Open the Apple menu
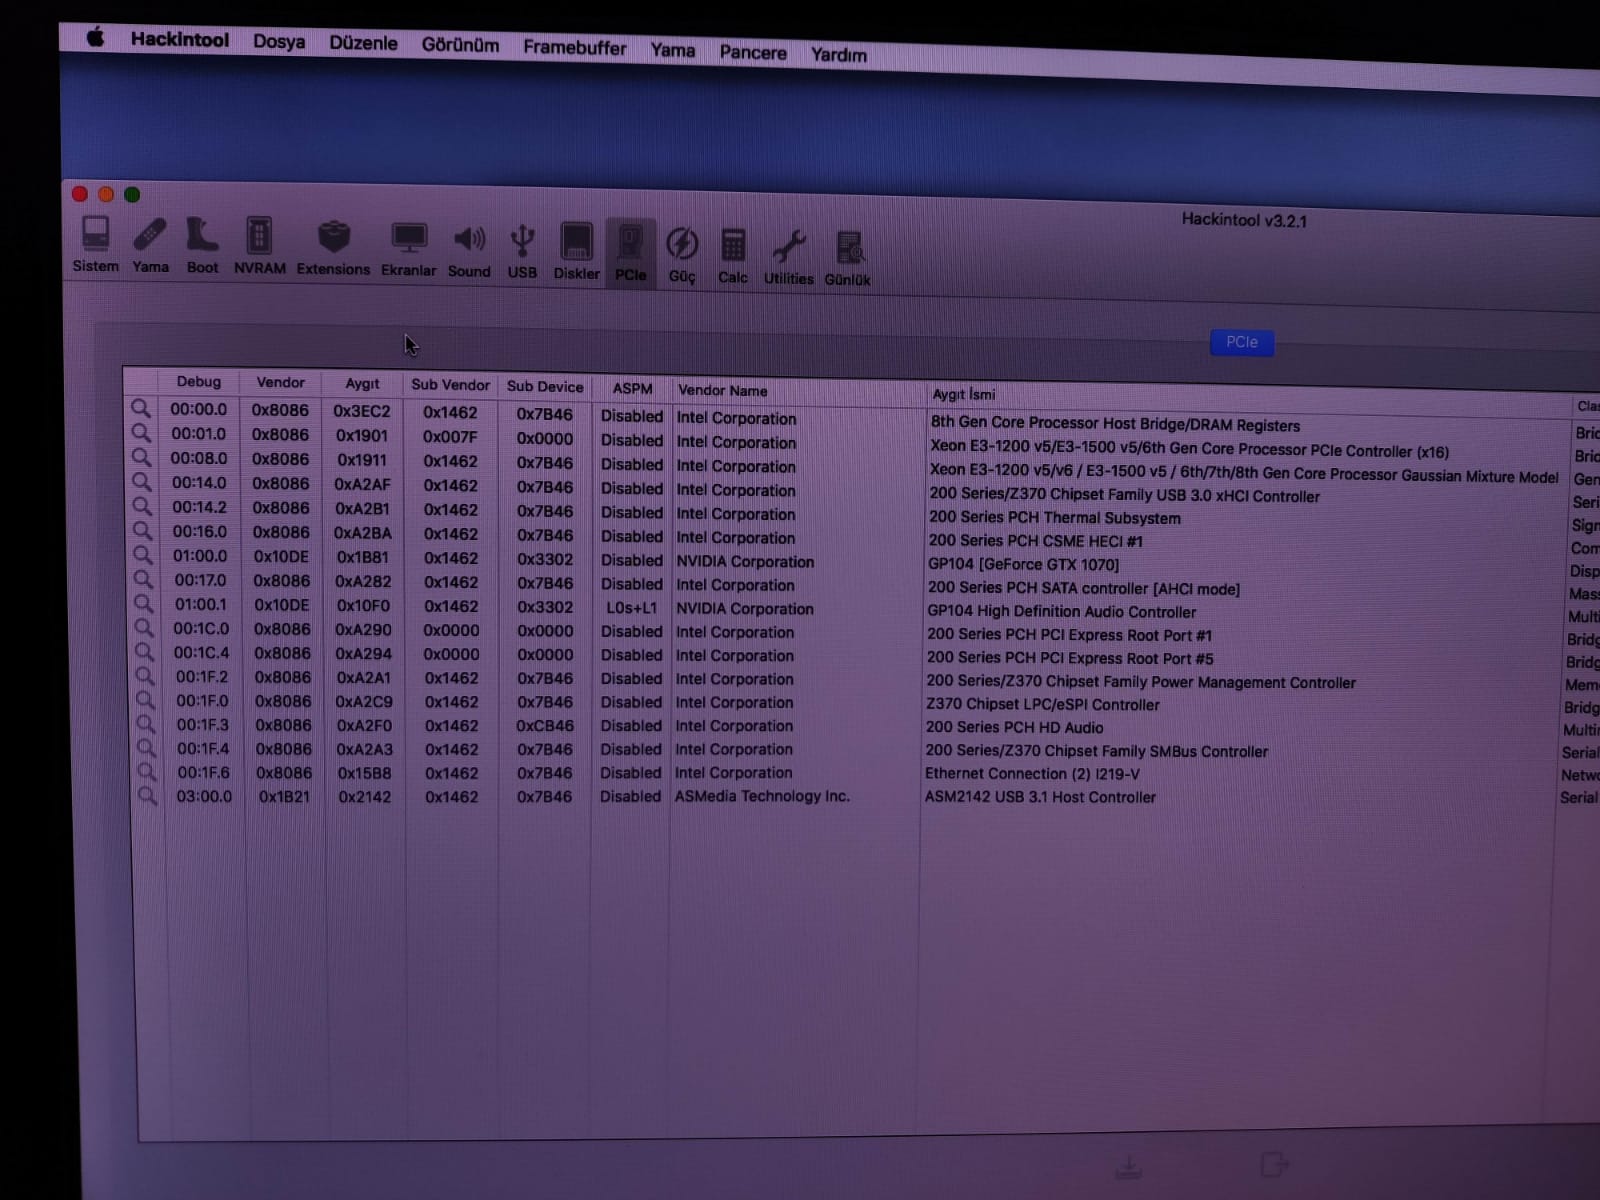Screen dimensions: 1600x1200 pyautogui.click(x=95, y=38)
